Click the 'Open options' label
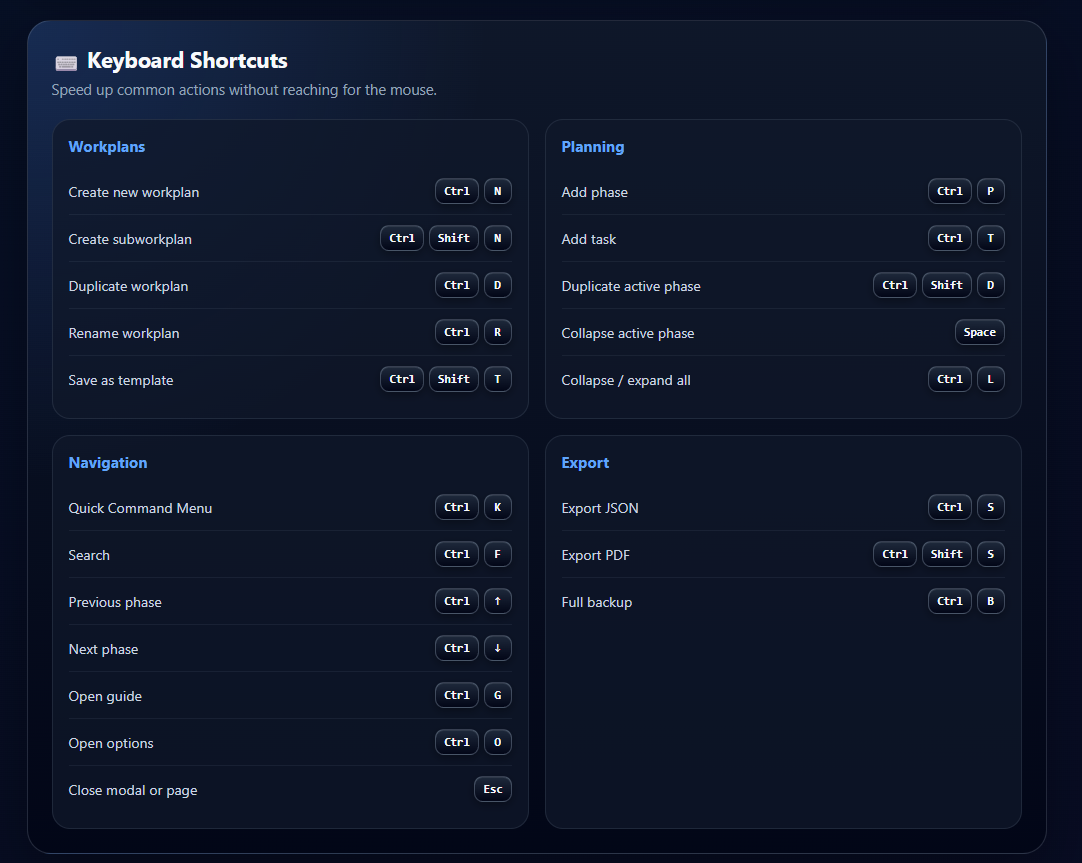 [x=110, y=743]
